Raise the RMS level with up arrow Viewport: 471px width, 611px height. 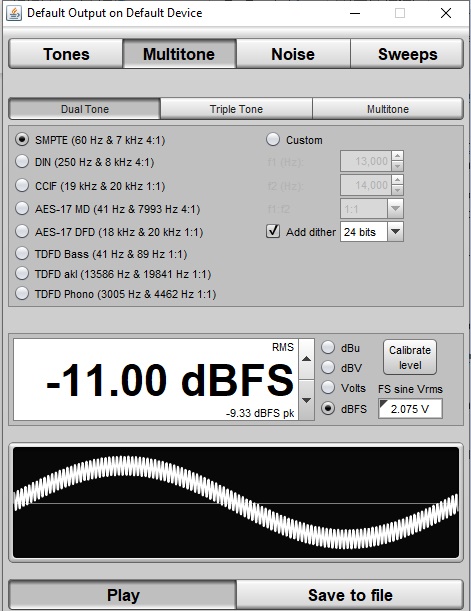[307, 359]
